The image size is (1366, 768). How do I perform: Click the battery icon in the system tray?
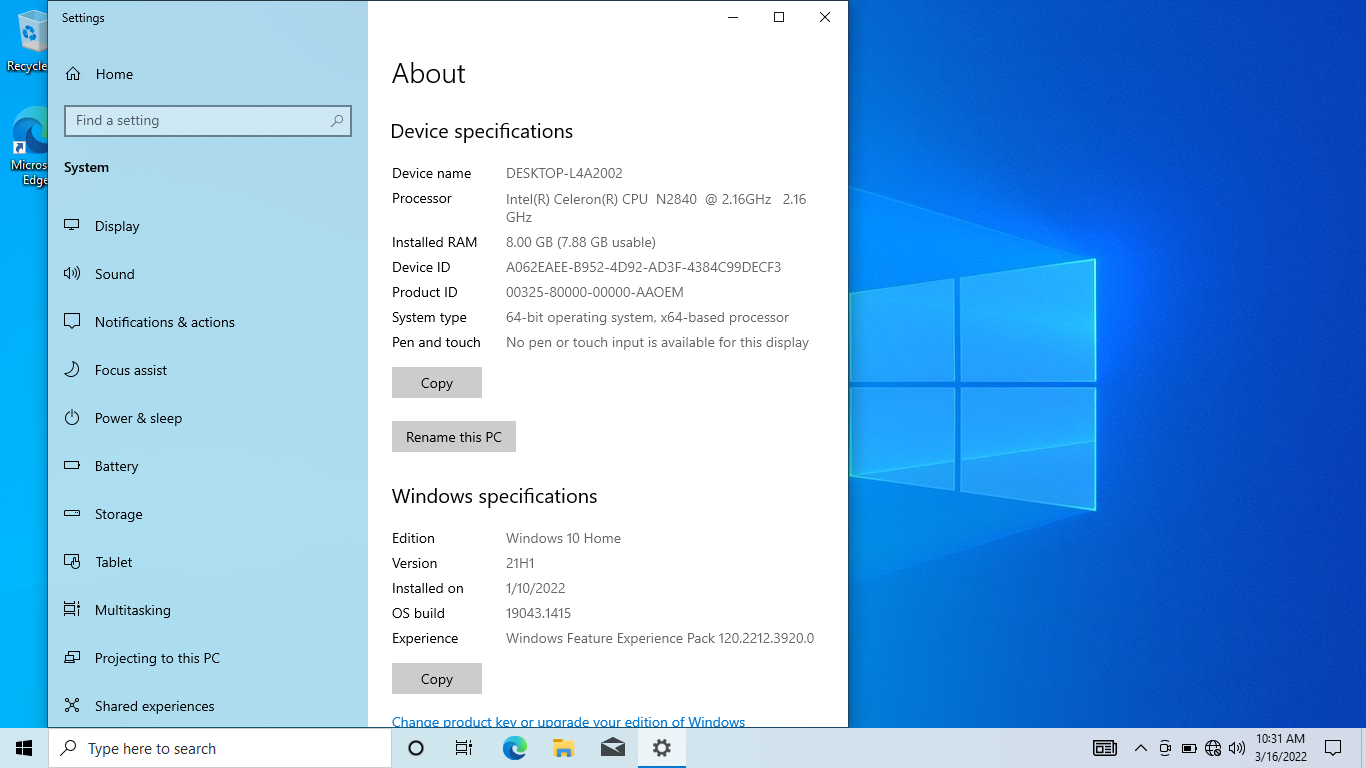tap(1189, 748)
